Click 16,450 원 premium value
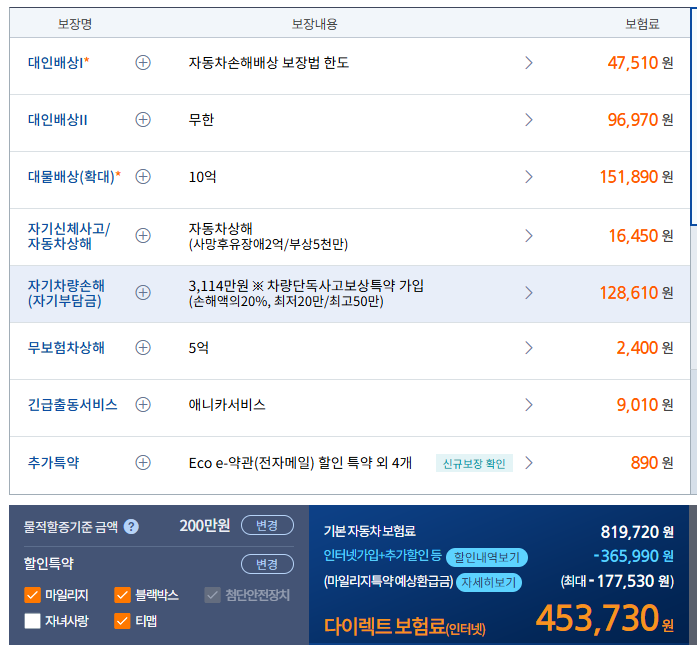 coord(641,236)
